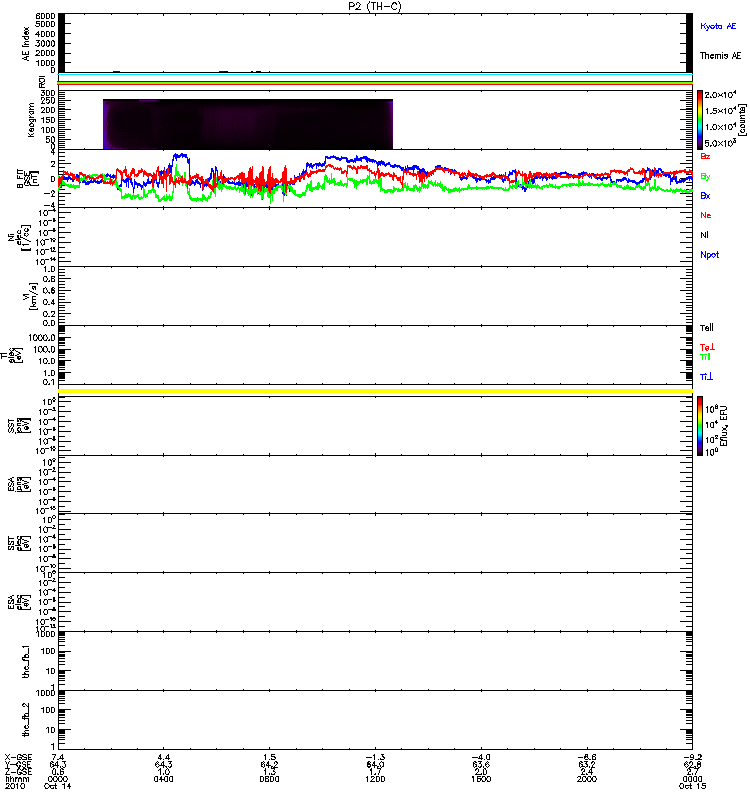Click the blue "Bx" legend label
The width and height of the screenshot is (750, 800).
tap(705, 196)
